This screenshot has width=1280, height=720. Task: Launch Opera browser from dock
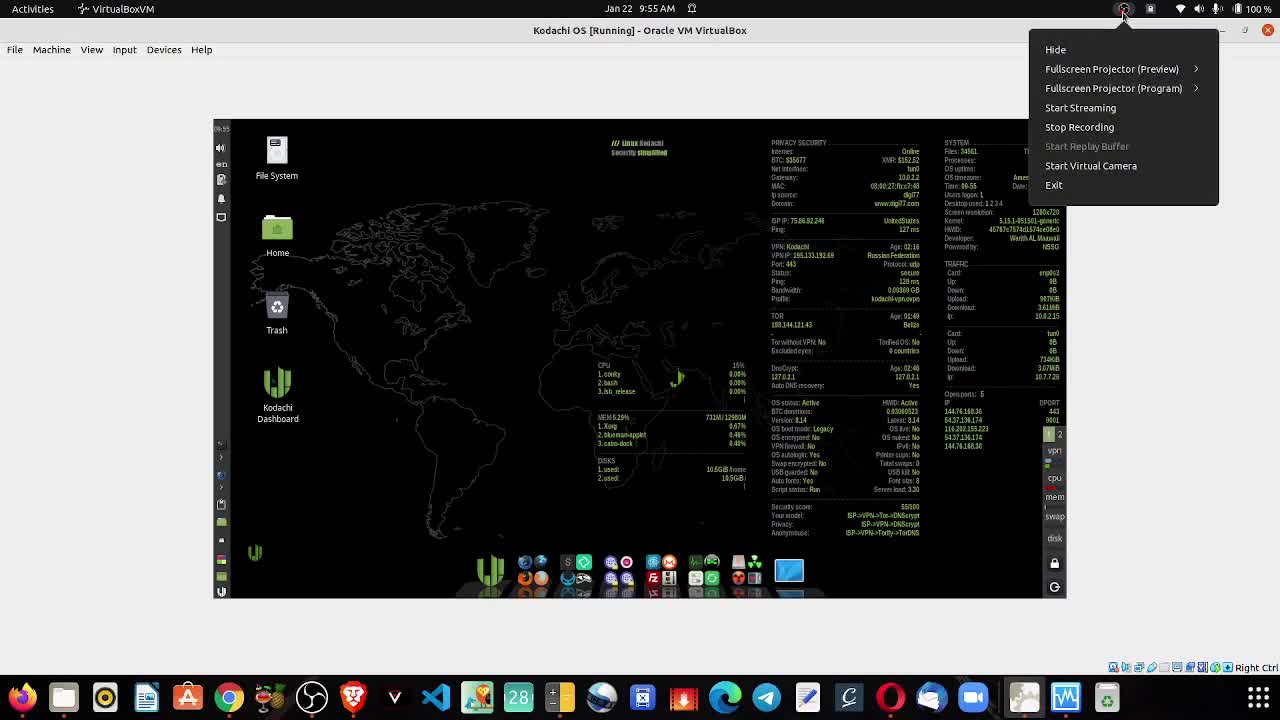[890, 697]
